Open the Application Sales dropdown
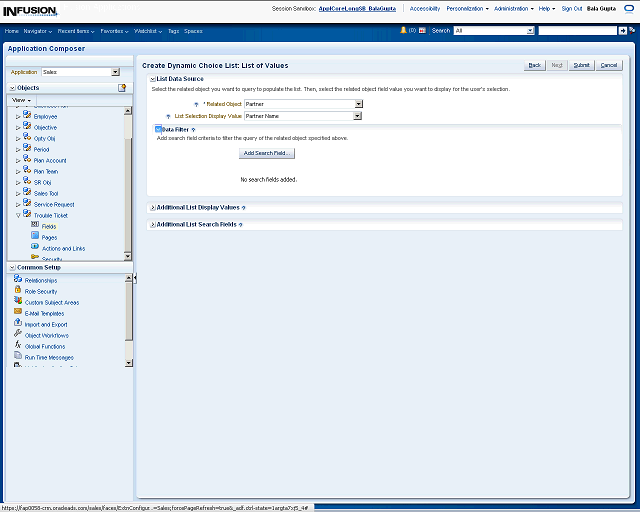Screen dimensions: 640x512 115,72
